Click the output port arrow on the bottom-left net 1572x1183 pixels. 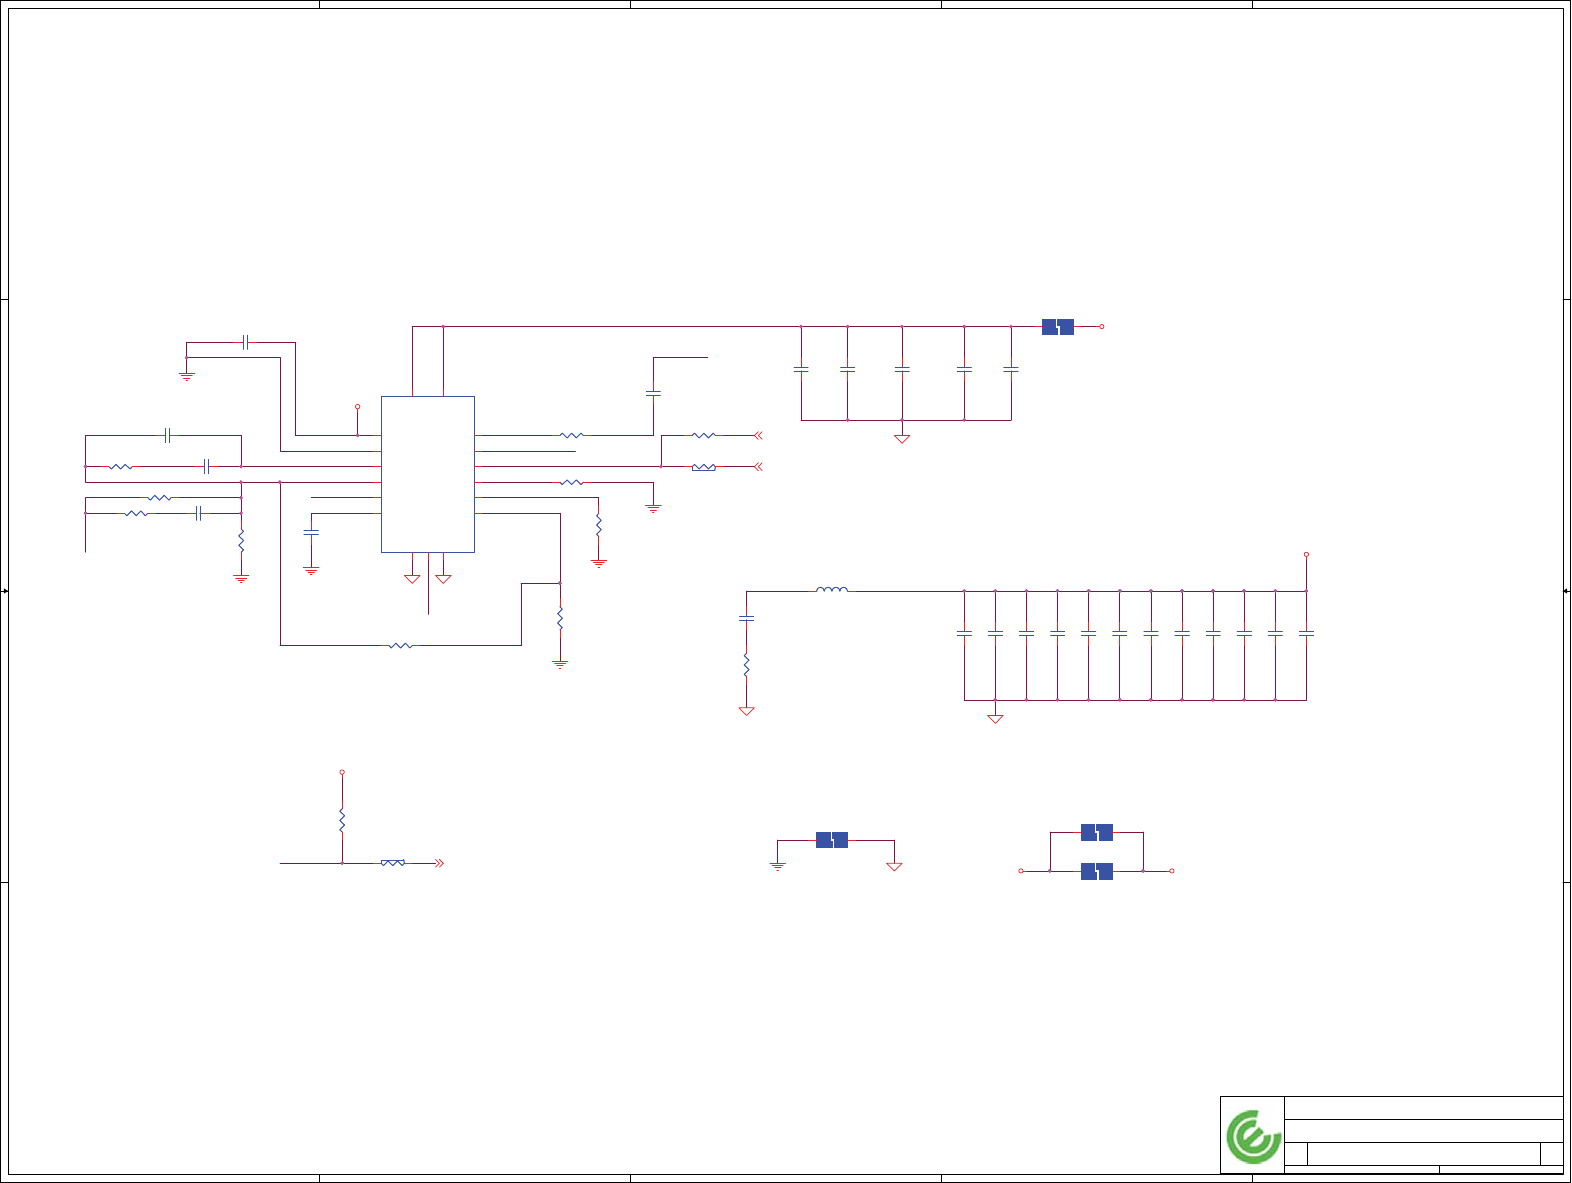[439, 863]
